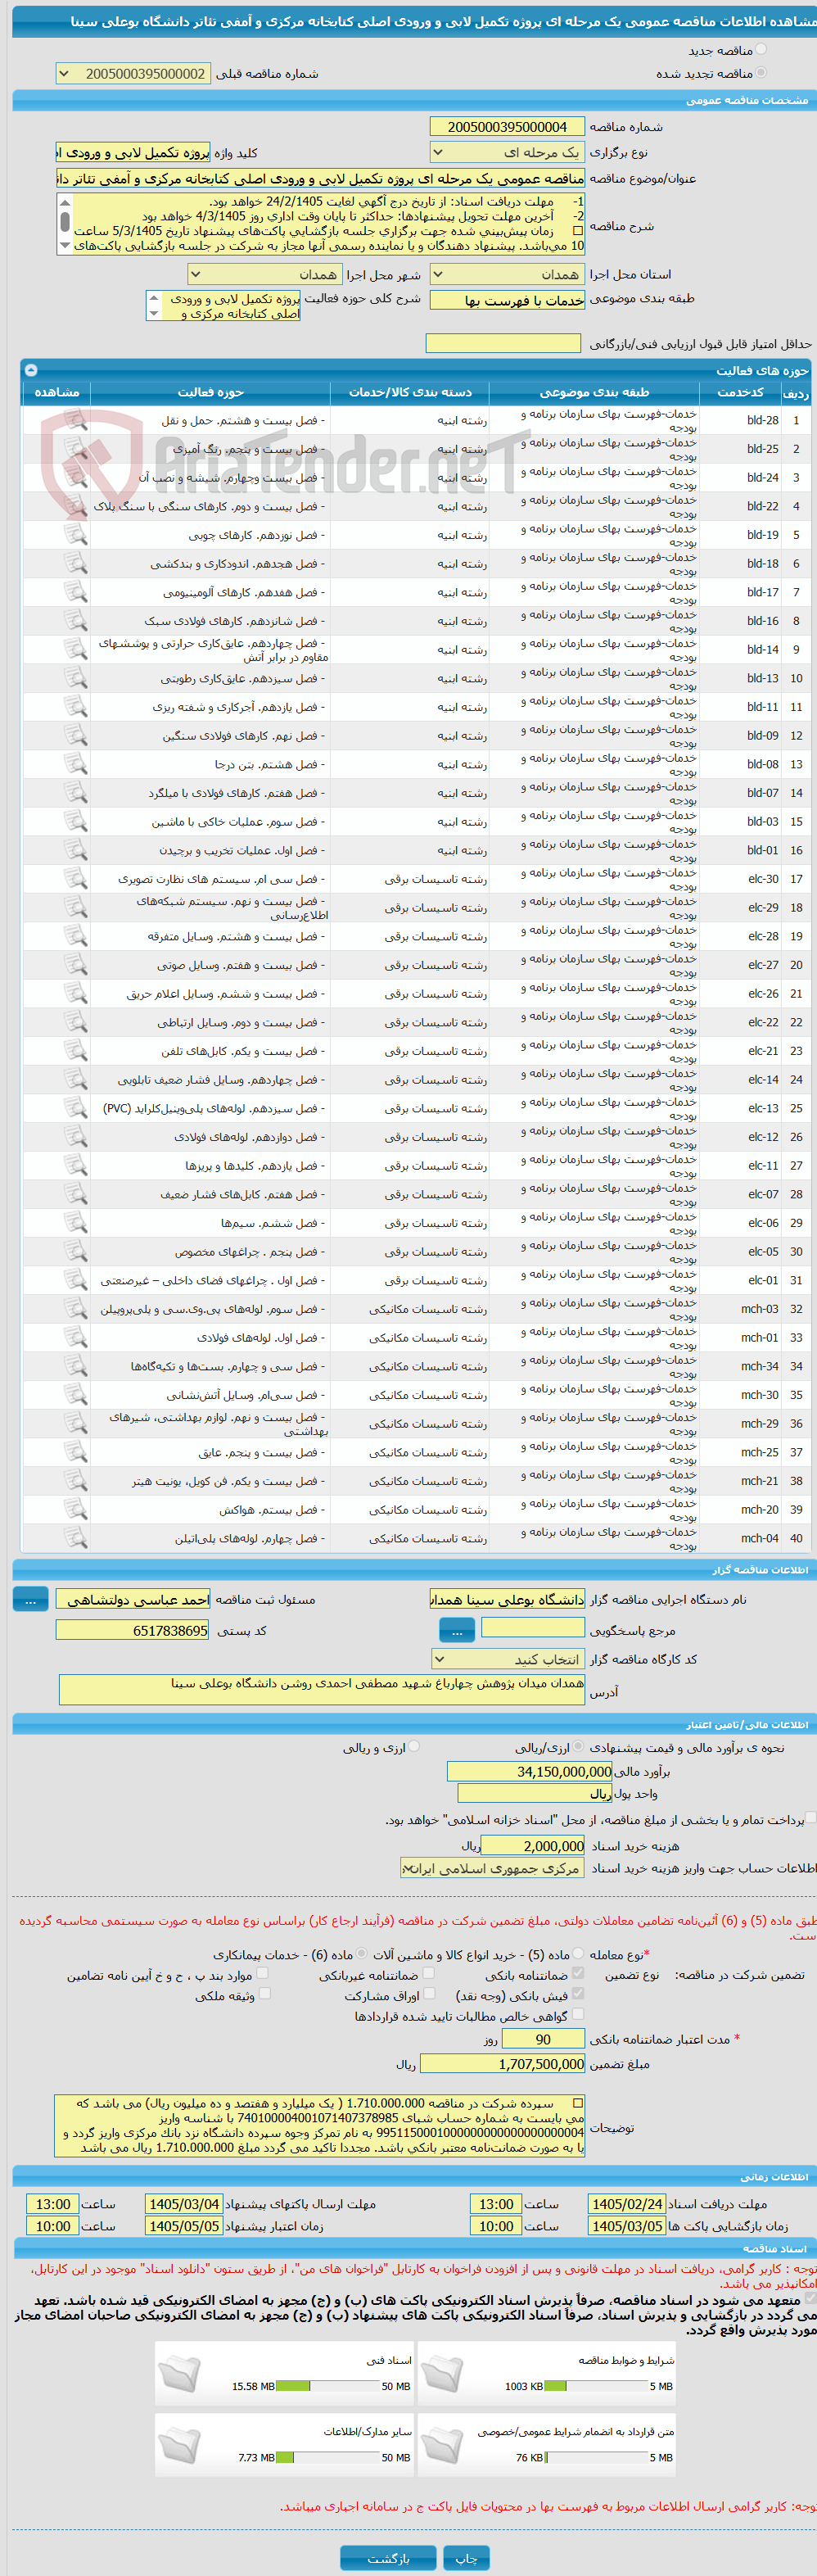Viewport: 817px width, 2576px height.
Task: Select the مناقصه تجدید شده radio button
Action: coord(761,72)
